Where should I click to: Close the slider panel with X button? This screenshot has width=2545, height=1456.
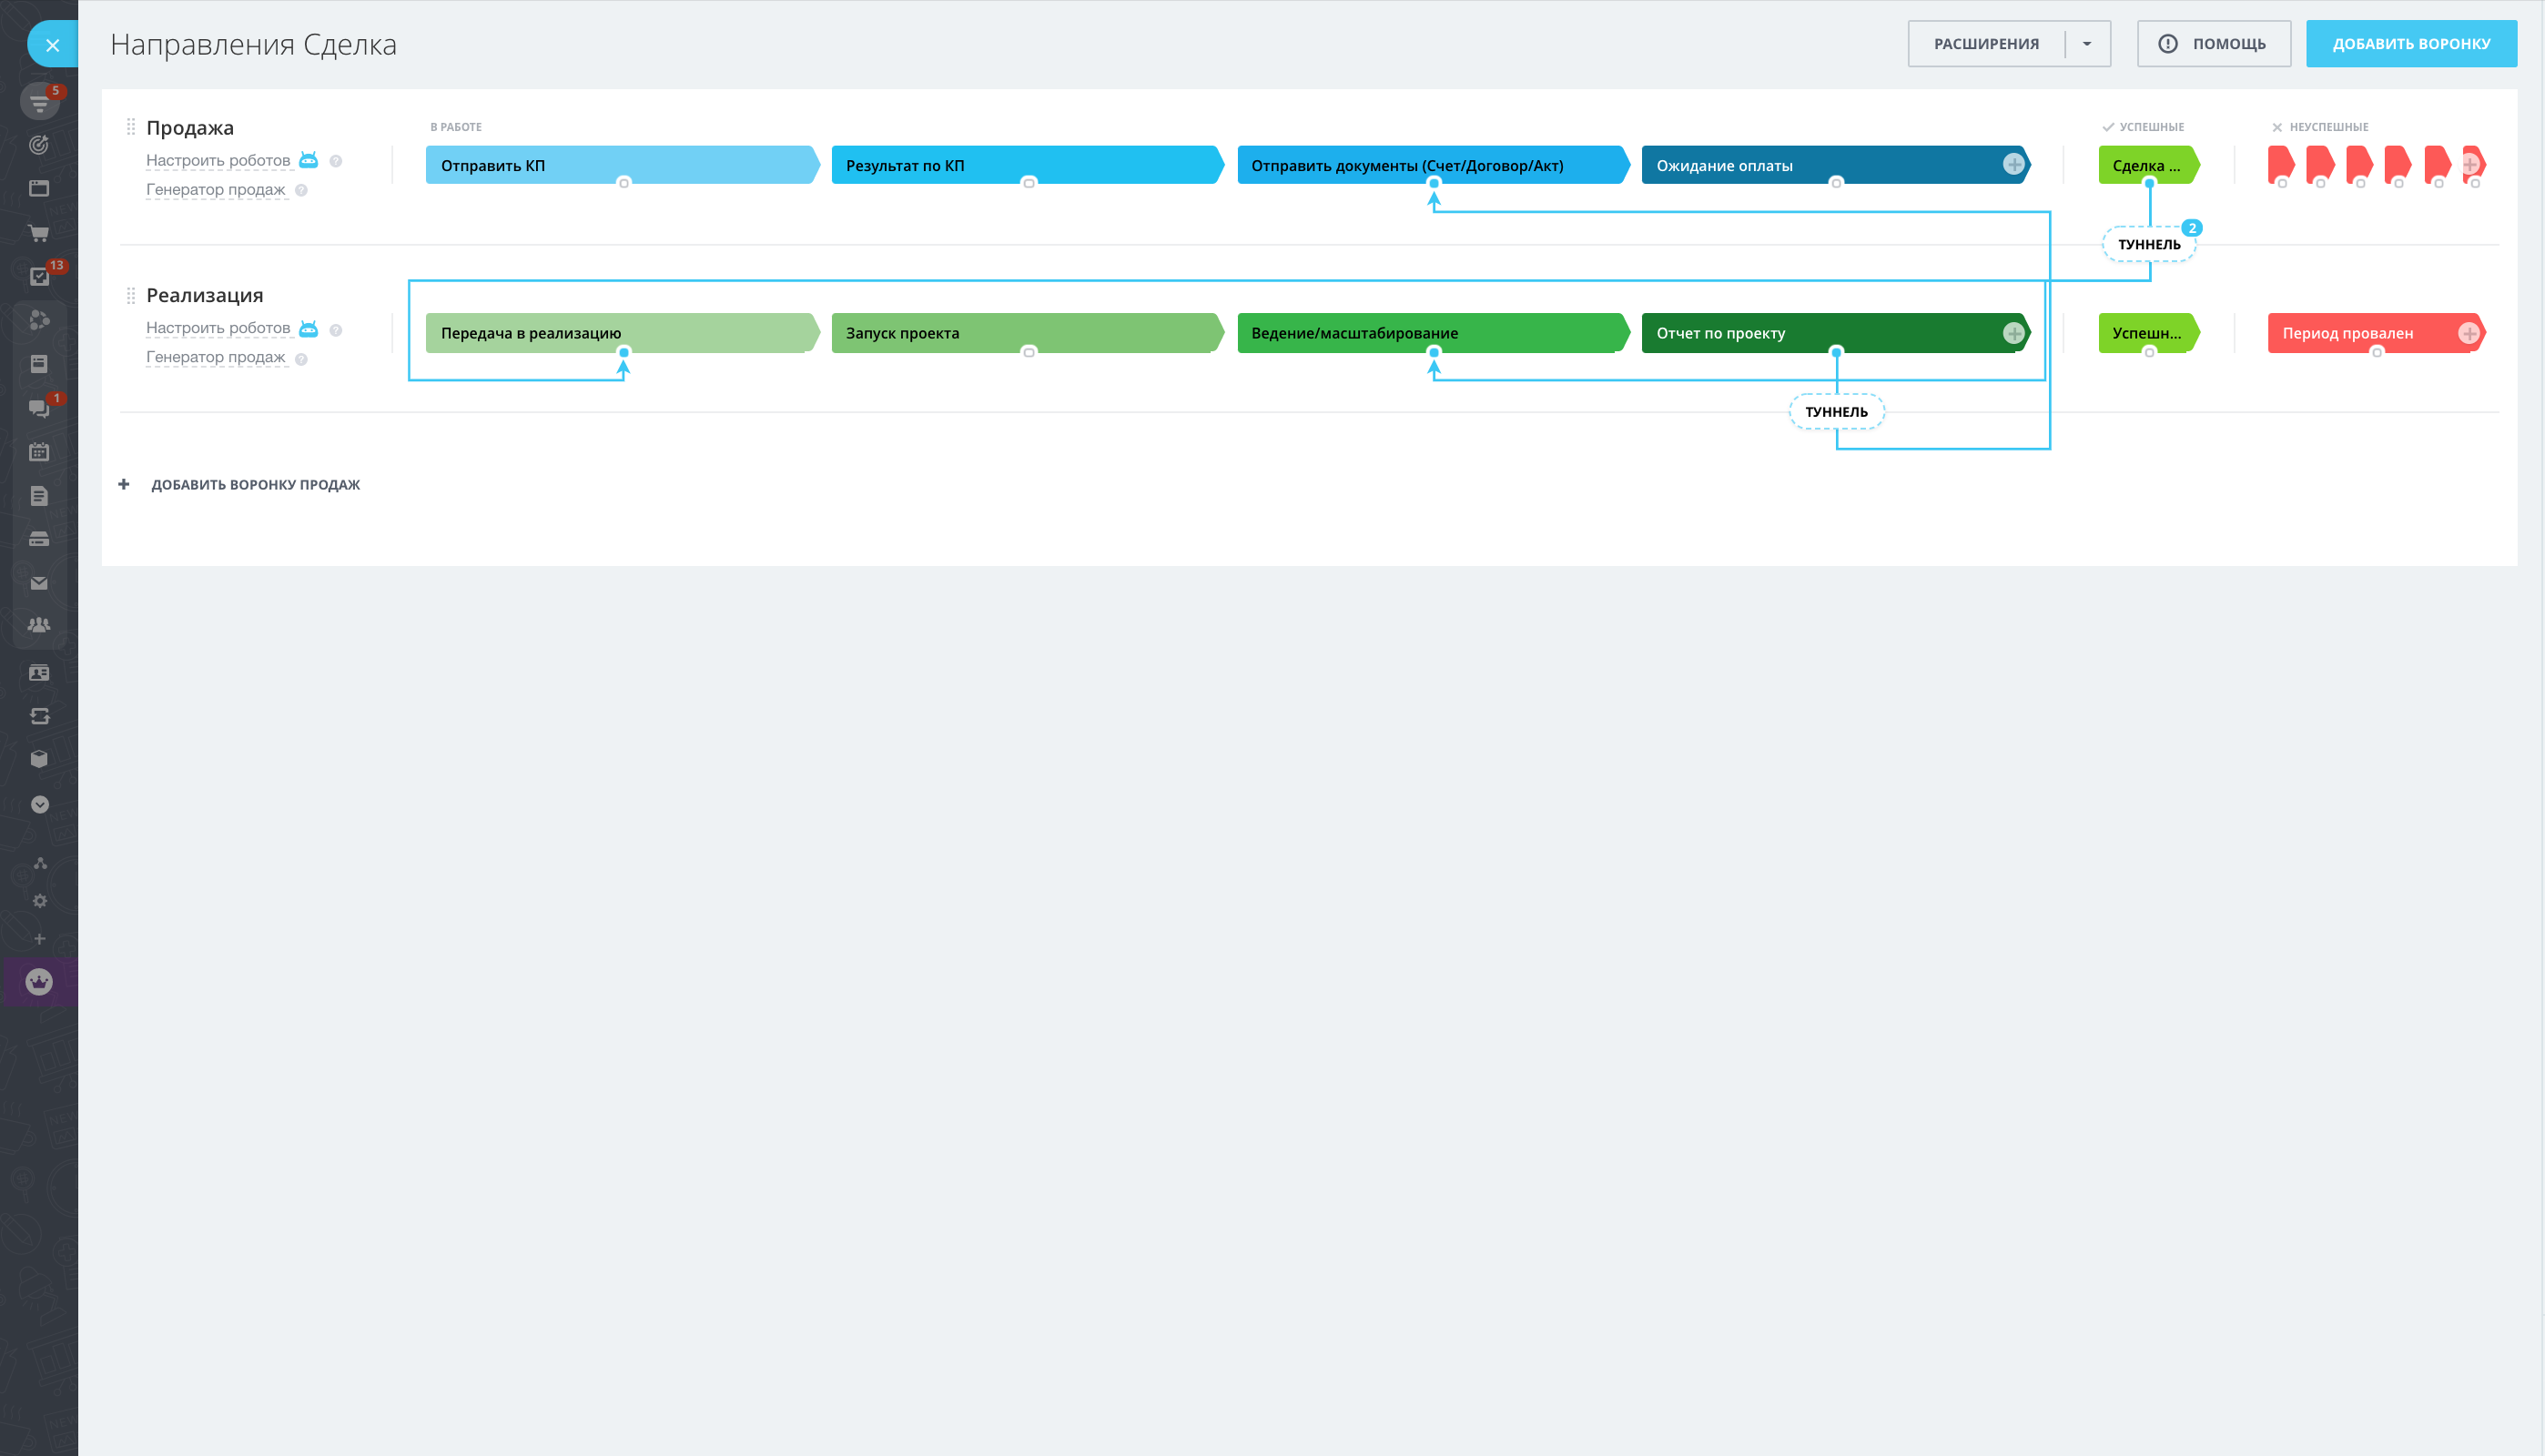pyautogui.click(x=53, y=45)
